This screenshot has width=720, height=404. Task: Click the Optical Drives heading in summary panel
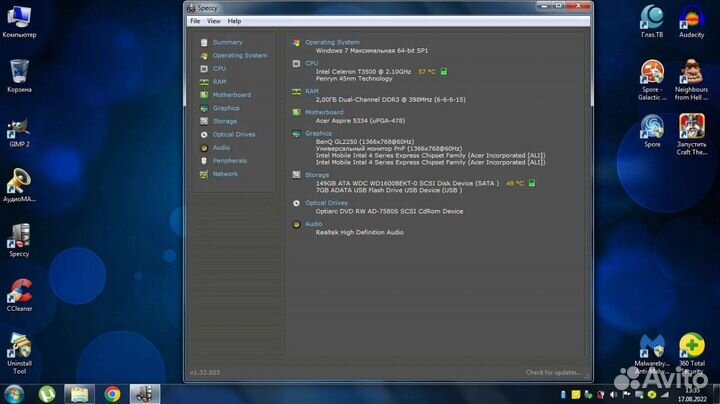point(326,203)
